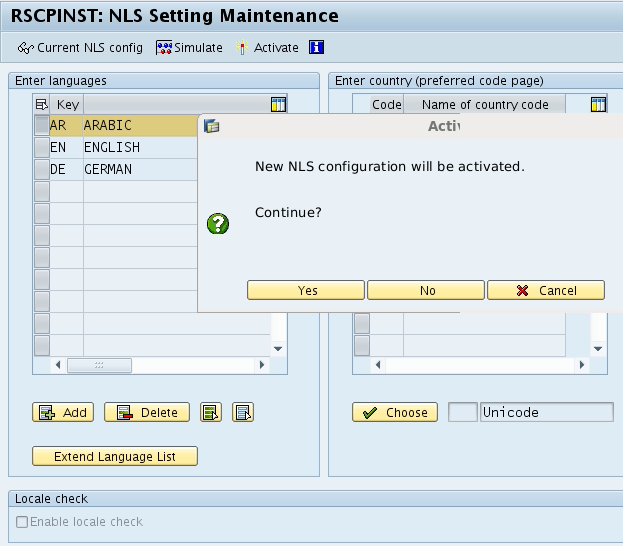Select the DE row selector

click(42, 169)
